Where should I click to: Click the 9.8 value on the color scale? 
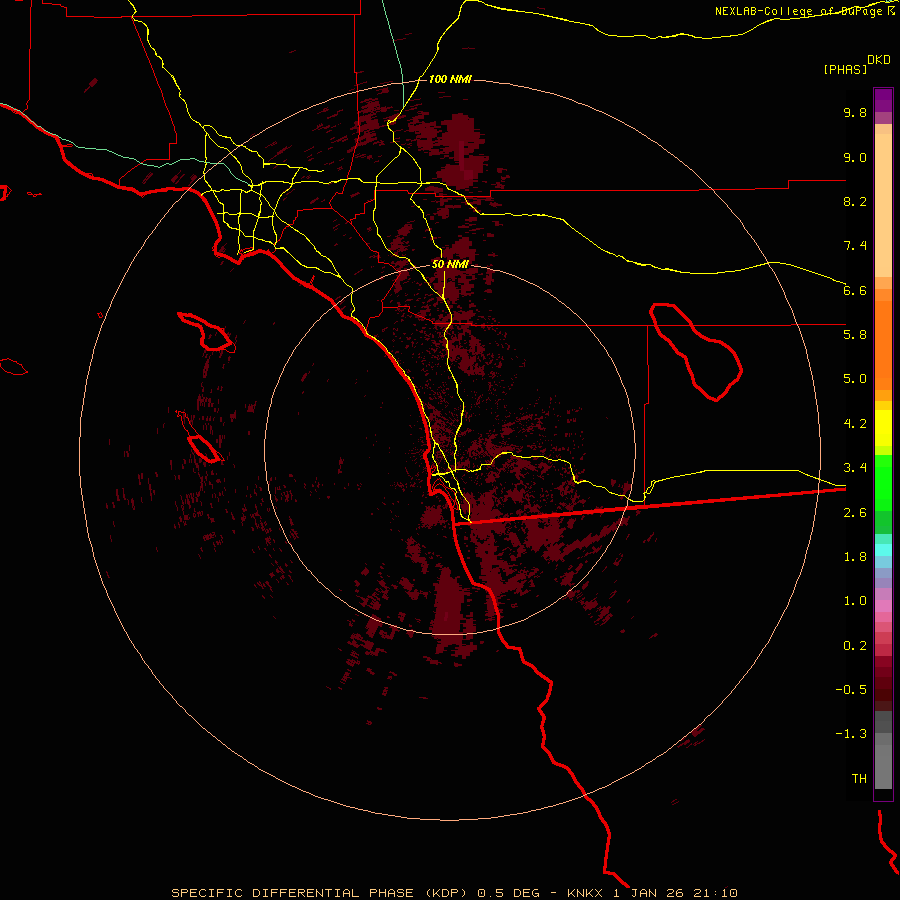[855, 112]
